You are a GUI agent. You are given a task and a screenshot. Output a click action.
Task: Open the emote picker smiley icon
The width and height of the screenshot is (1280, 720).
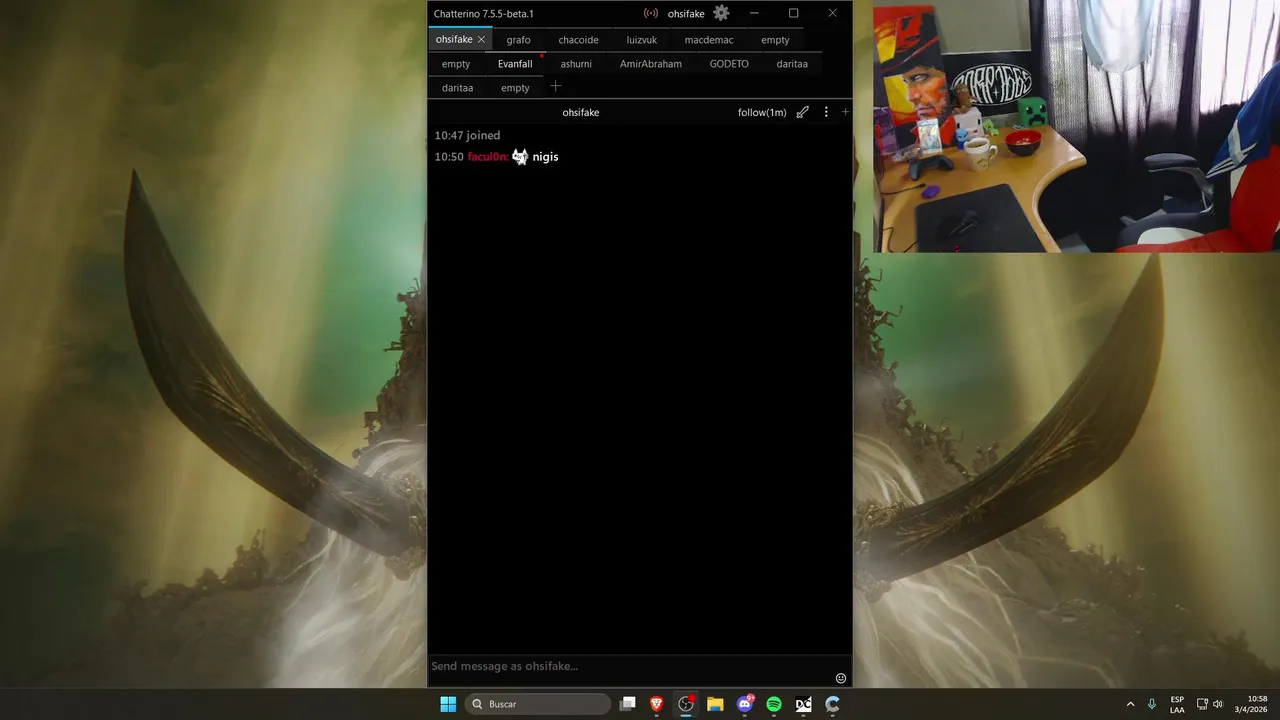click(x=841, y=678)
